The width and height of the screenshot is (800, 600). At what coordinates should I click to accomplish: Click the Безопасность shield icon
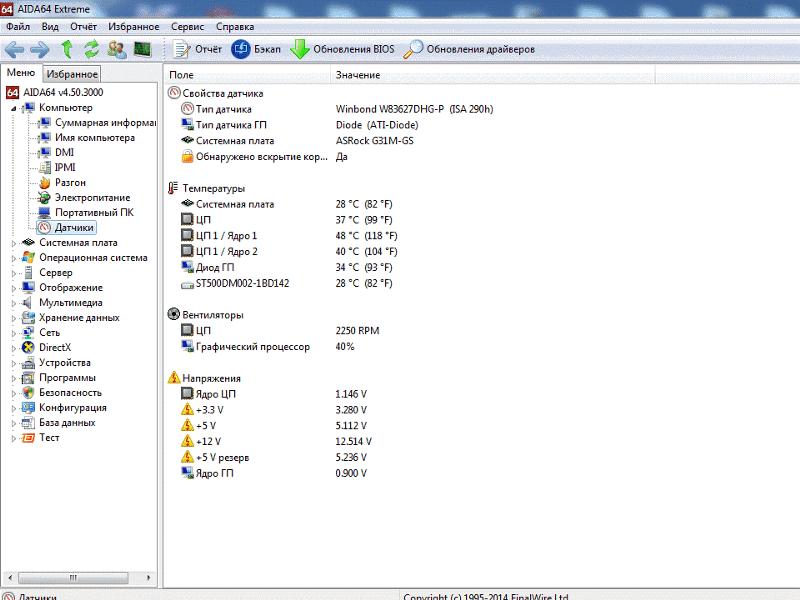pyautogui.click(x=28, y=392)
